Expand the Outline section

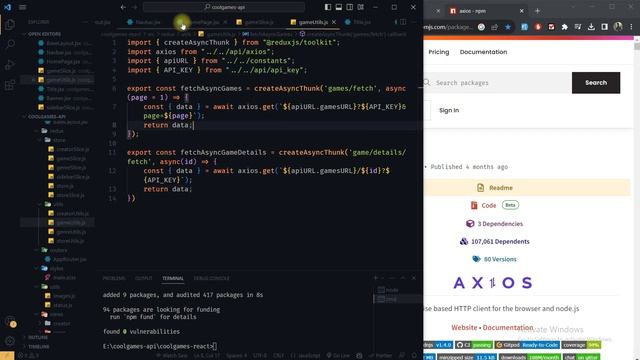coord(38,338)
